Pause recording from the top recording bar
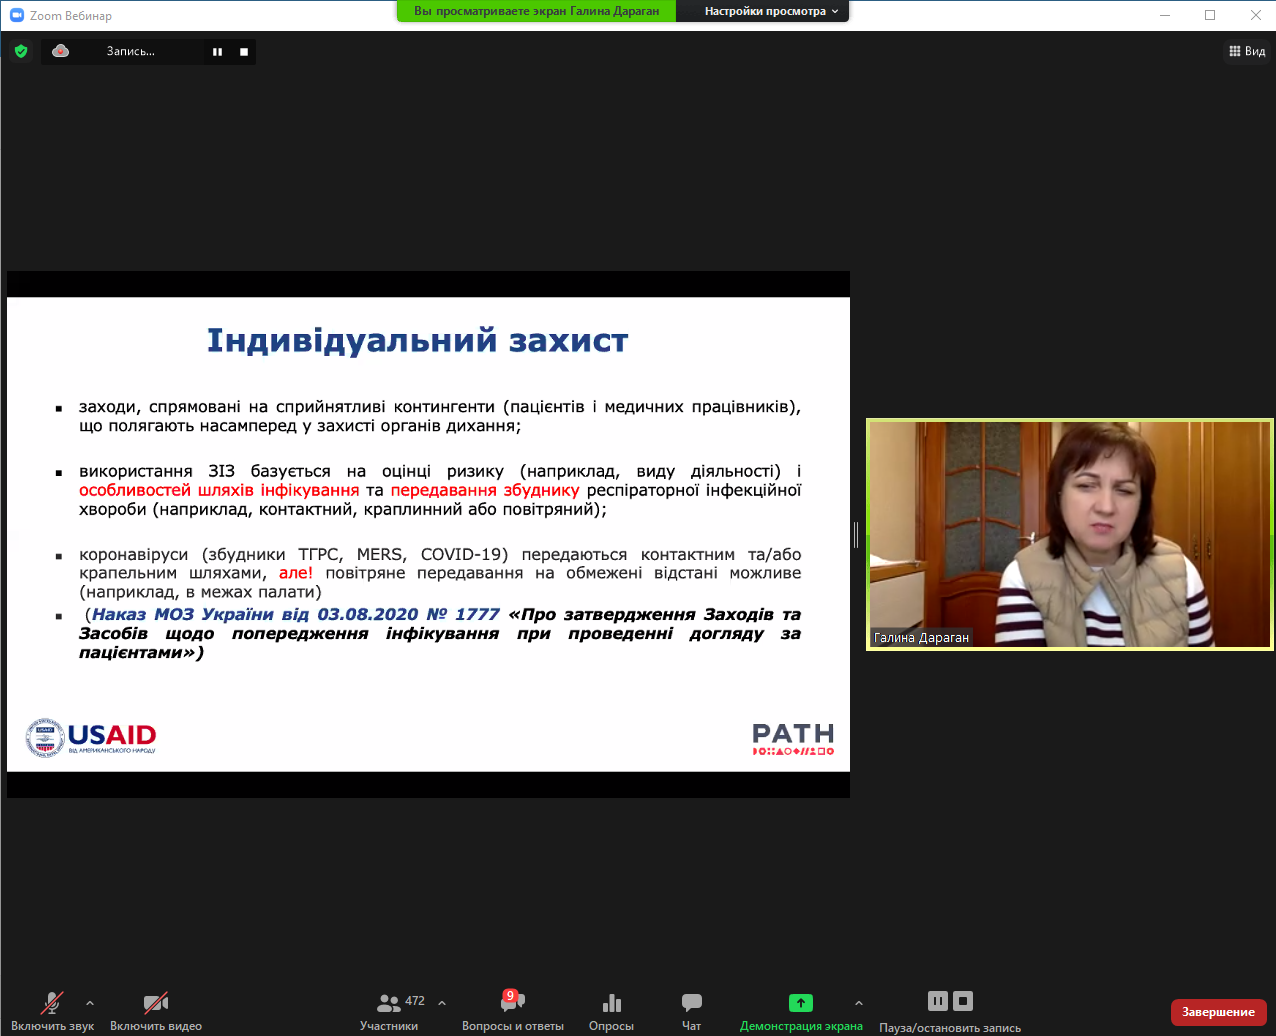The width and height of the screenshot is (1276, 1036). click(x=217, y=51)
